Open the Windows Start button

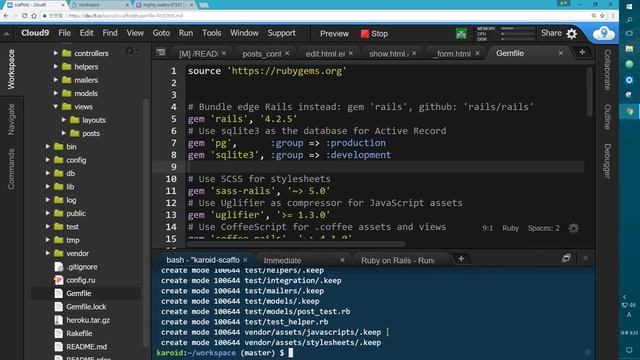pos(629,7)
